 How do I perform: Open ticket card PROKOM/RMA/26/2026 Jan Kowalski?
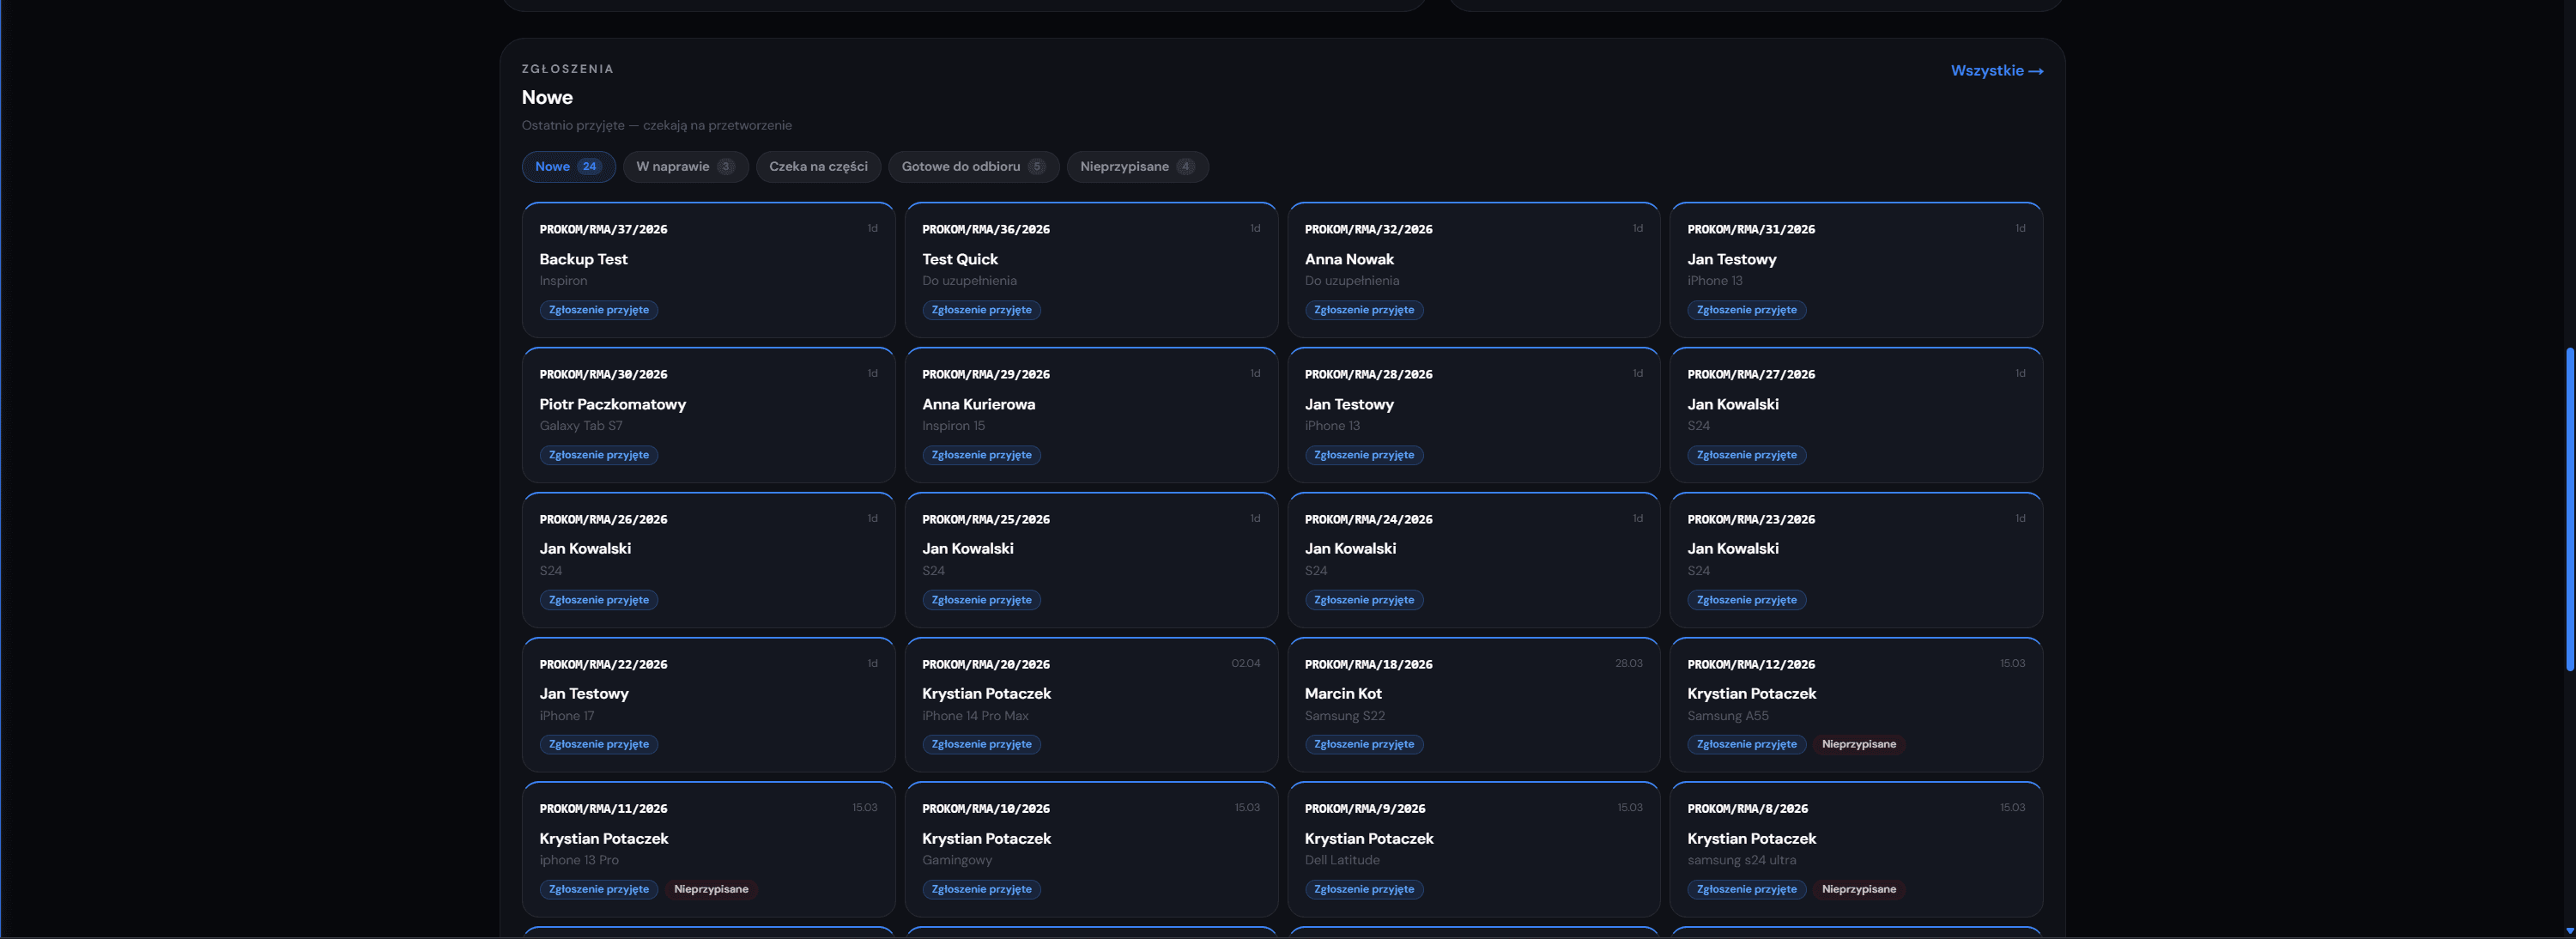click(x=708, y=560)
